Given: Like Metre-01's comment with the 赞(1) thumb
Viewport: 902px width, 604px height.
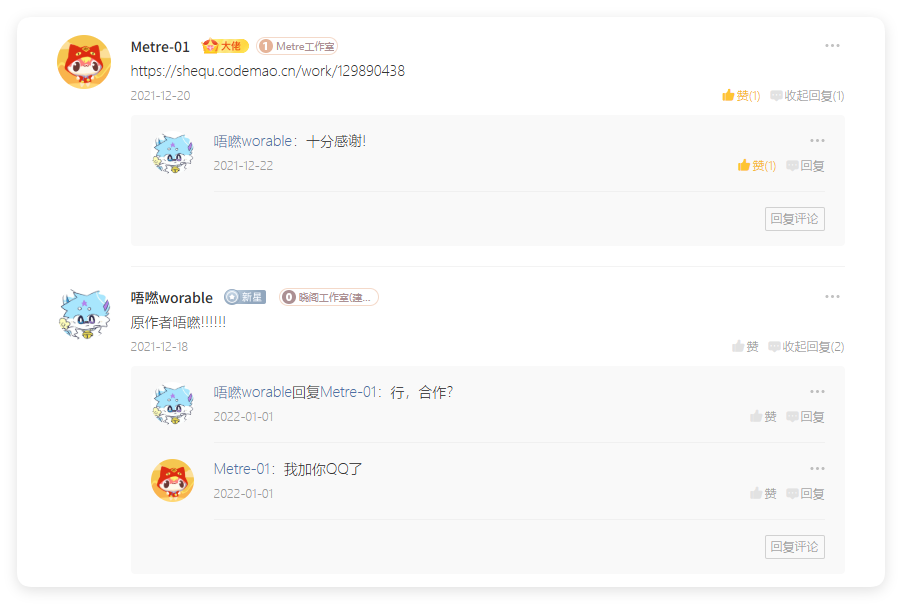Looking at the screenshot, I should coord(742,95).
